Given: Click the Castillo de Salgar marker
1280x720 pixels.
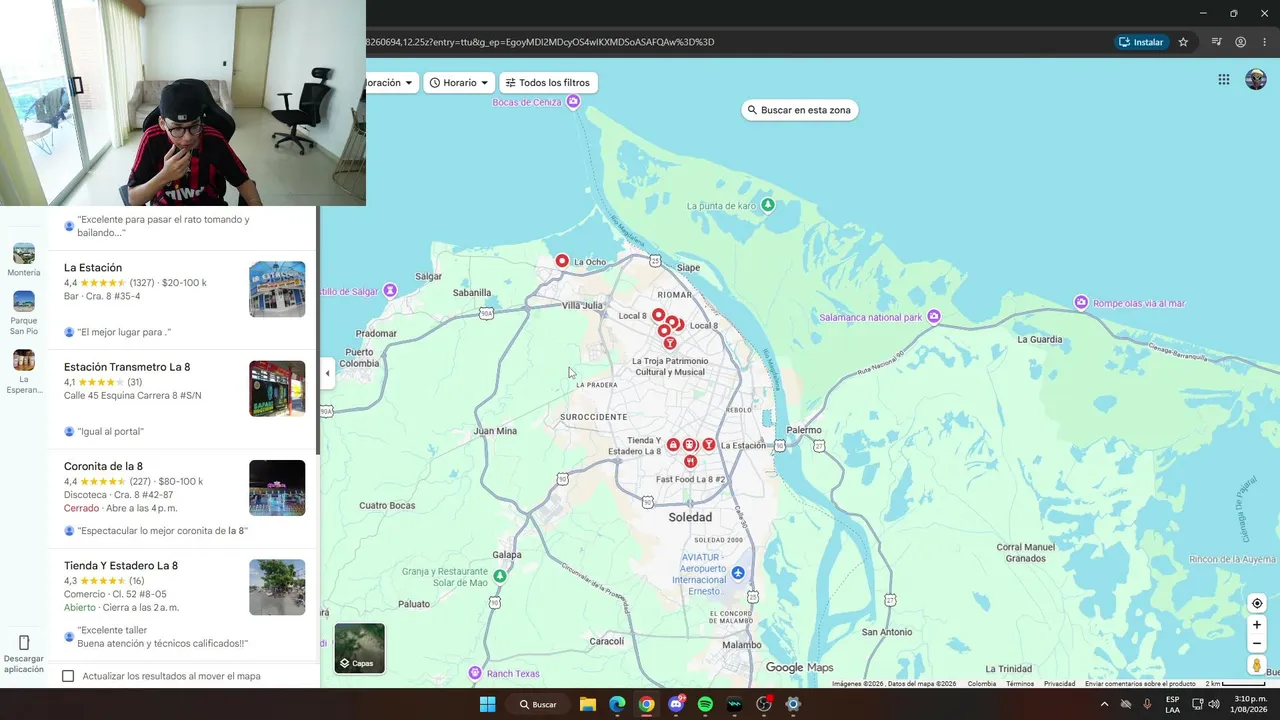Looking at the screenshot, I should click(x=390, y=290).
